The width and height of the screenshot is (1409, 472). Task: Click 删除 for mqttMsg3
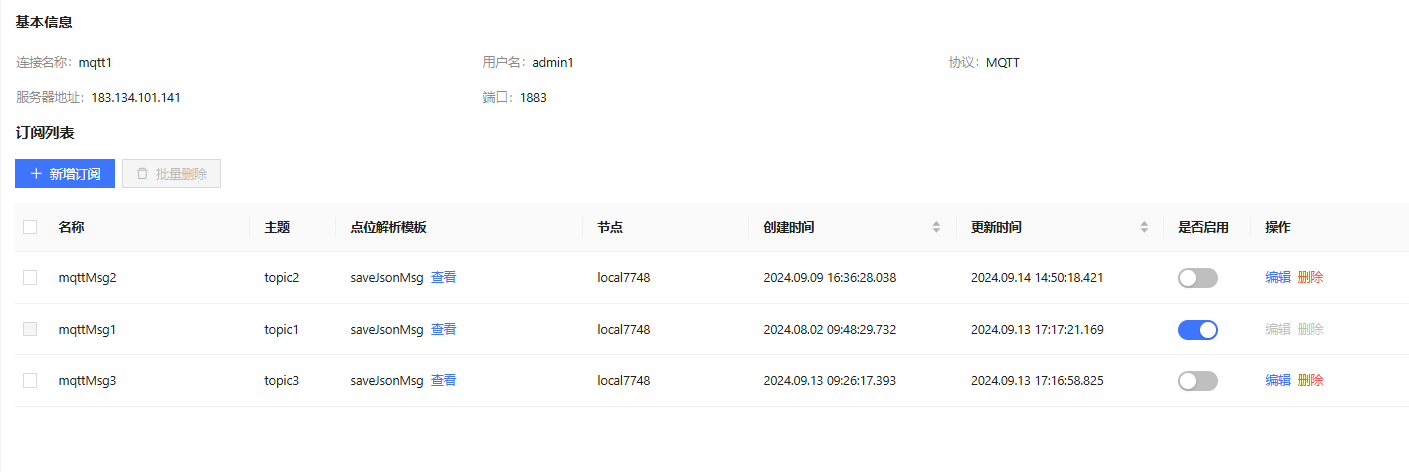[1310, 380]
